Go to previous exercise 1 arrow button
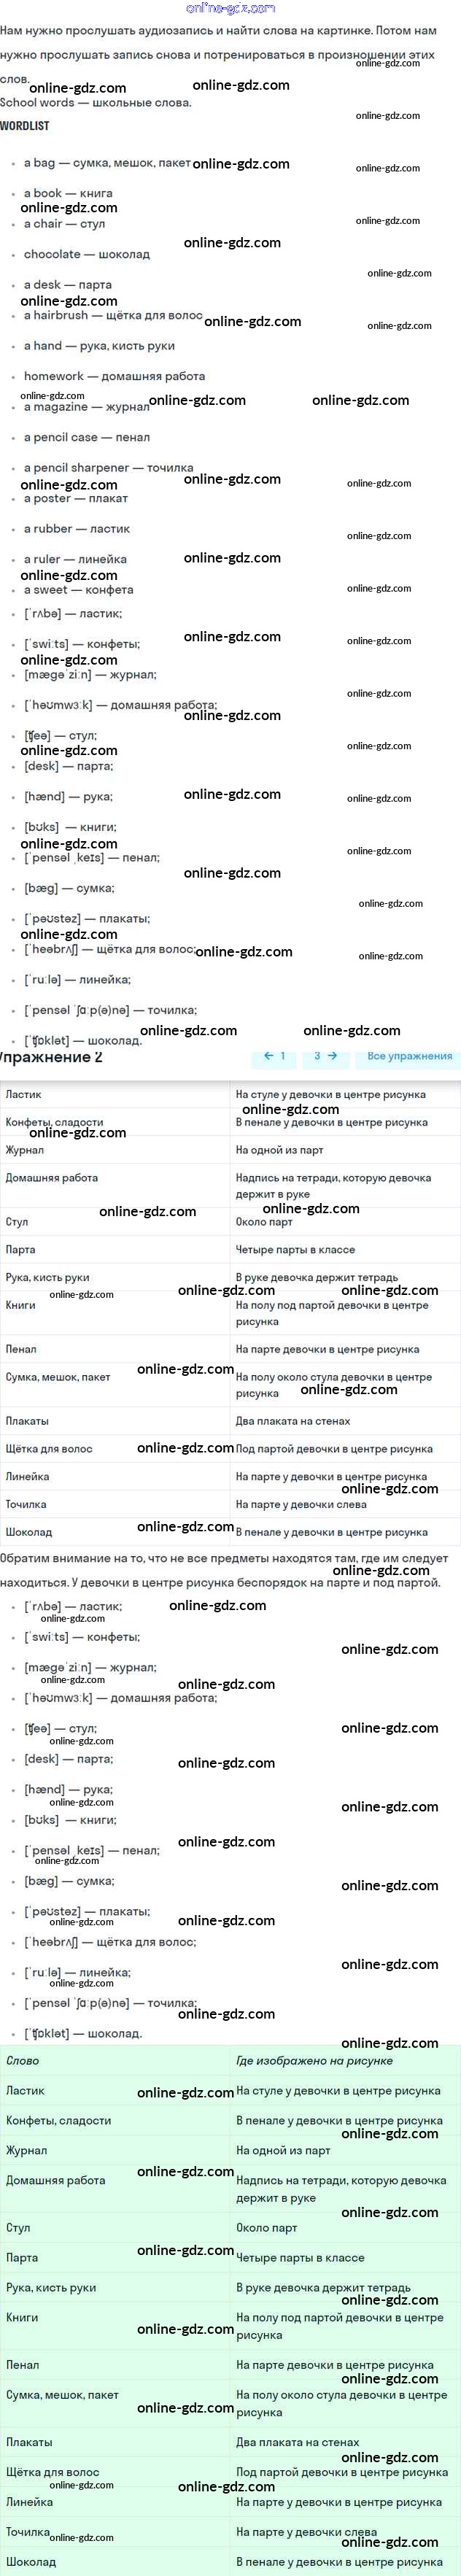461x2576 pixels. [x=274, y=1056]
